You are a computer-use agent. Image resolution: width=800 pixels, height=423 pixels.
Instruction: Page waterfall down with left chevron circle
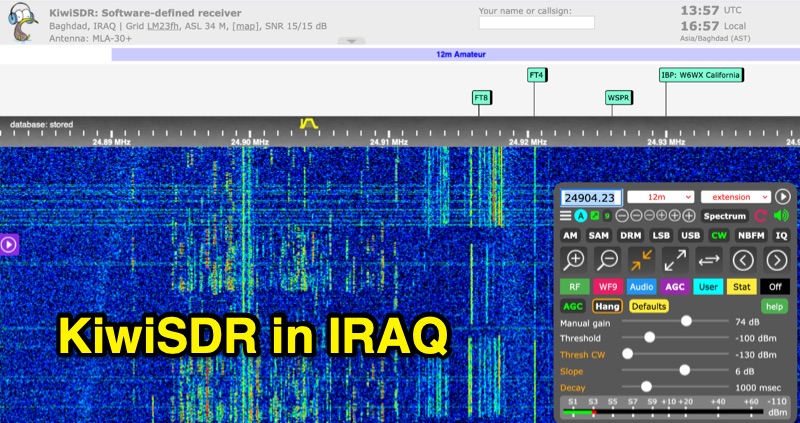coord(743,260)
